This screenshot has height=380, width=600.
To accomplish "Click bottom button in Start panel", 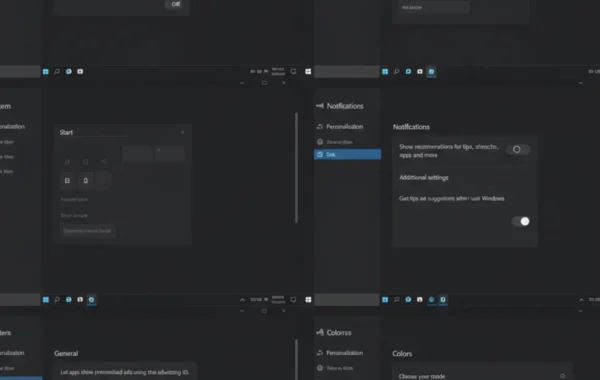I will pos(88,231).
